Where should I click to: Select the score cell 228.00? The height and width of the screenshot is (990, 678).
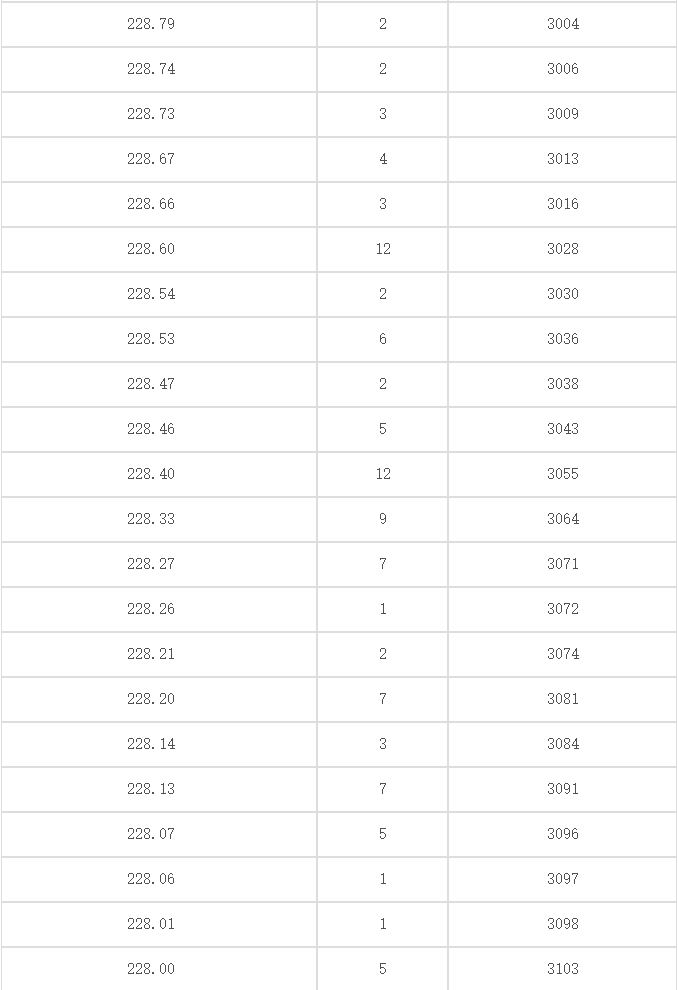click(151, 969)
